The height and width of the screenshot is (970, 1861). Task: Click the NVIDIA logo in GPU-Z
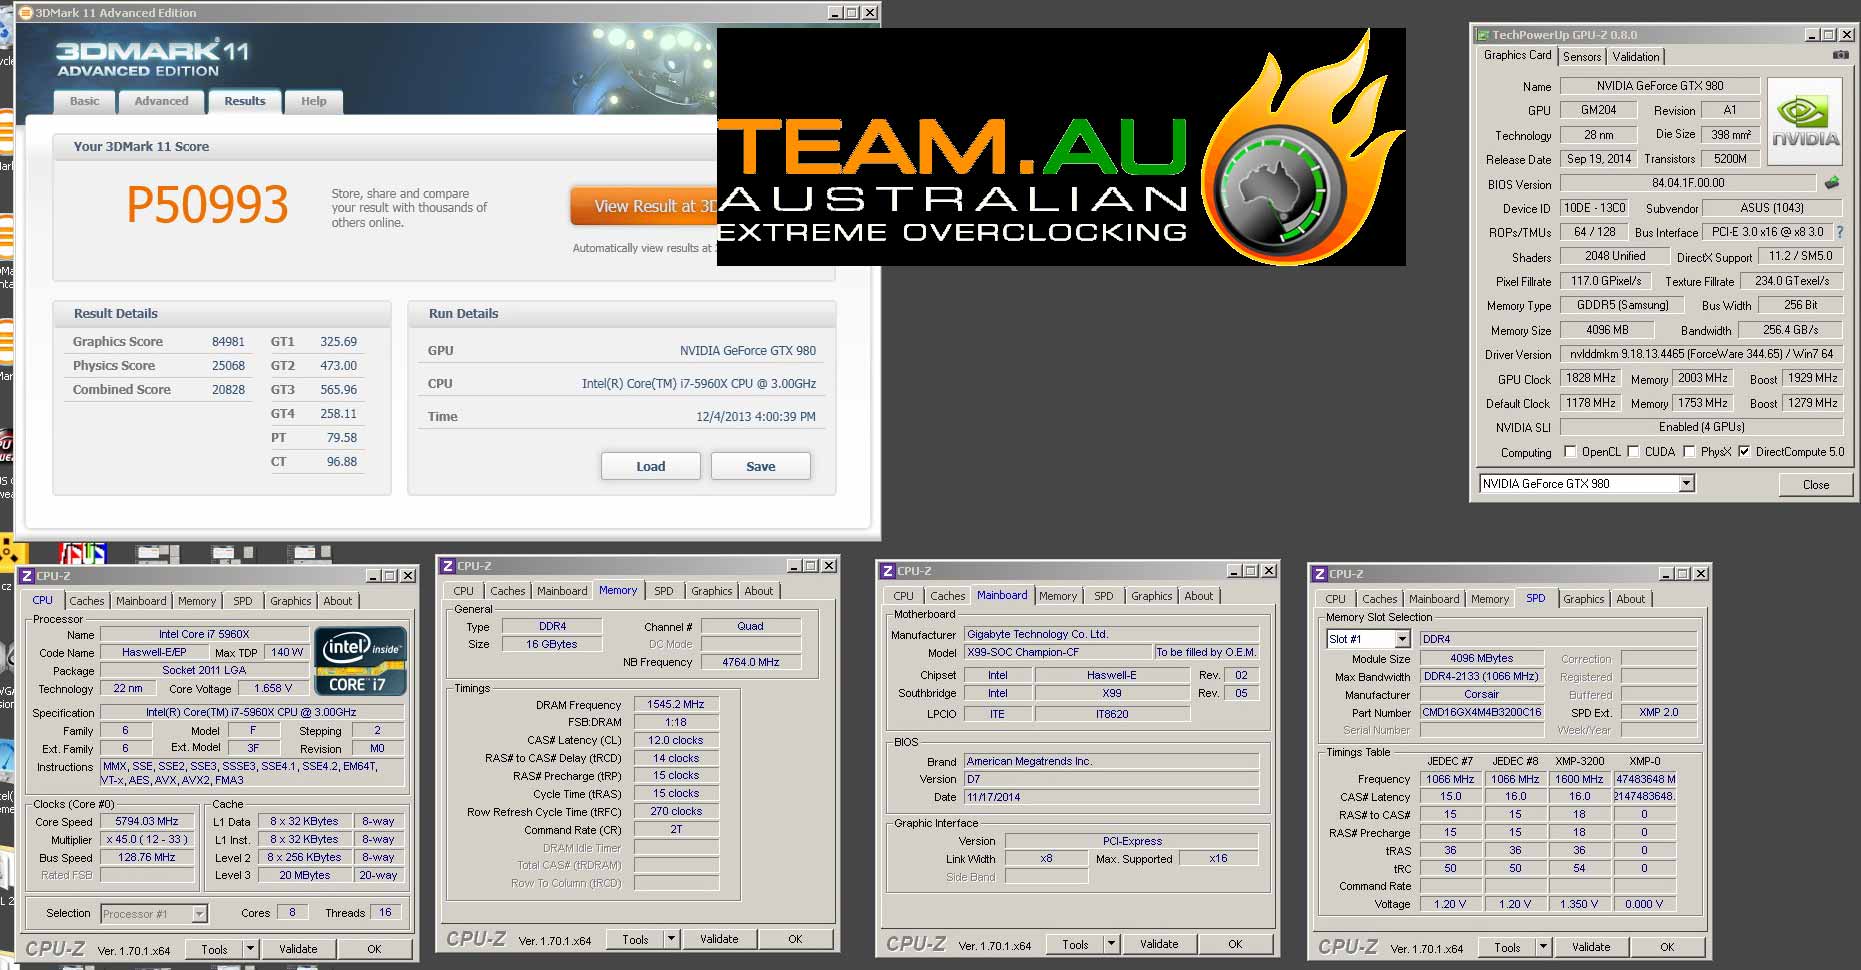(1805, 122)
